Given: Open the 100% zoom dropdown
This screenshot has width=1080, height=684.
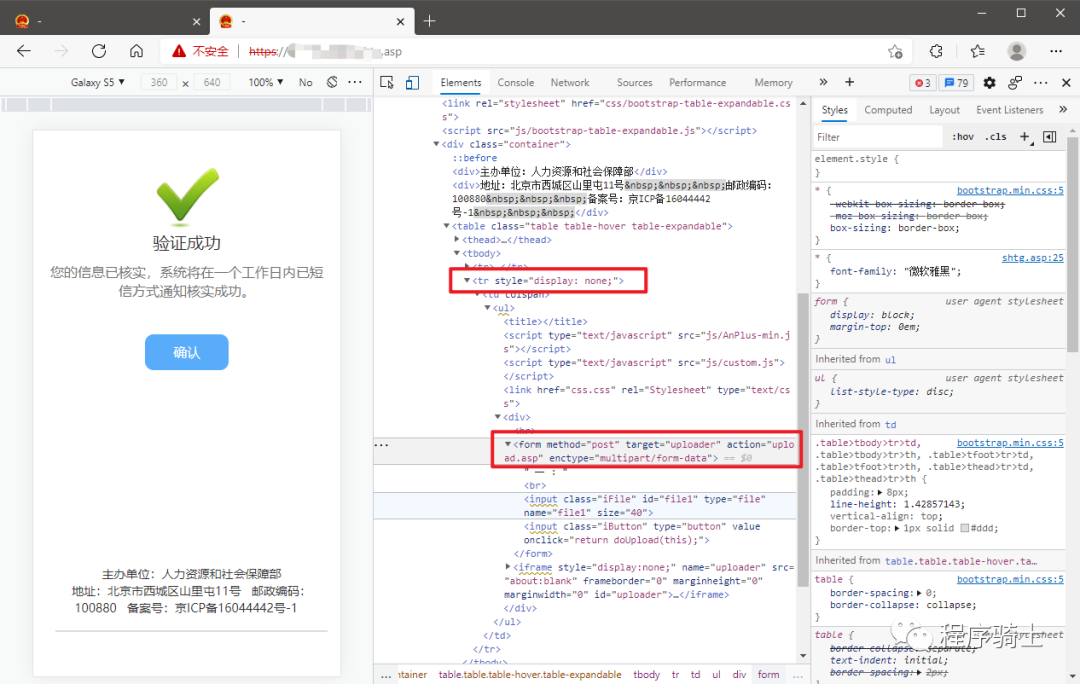Looking at the screenshot, I should [x=266, y=82].
